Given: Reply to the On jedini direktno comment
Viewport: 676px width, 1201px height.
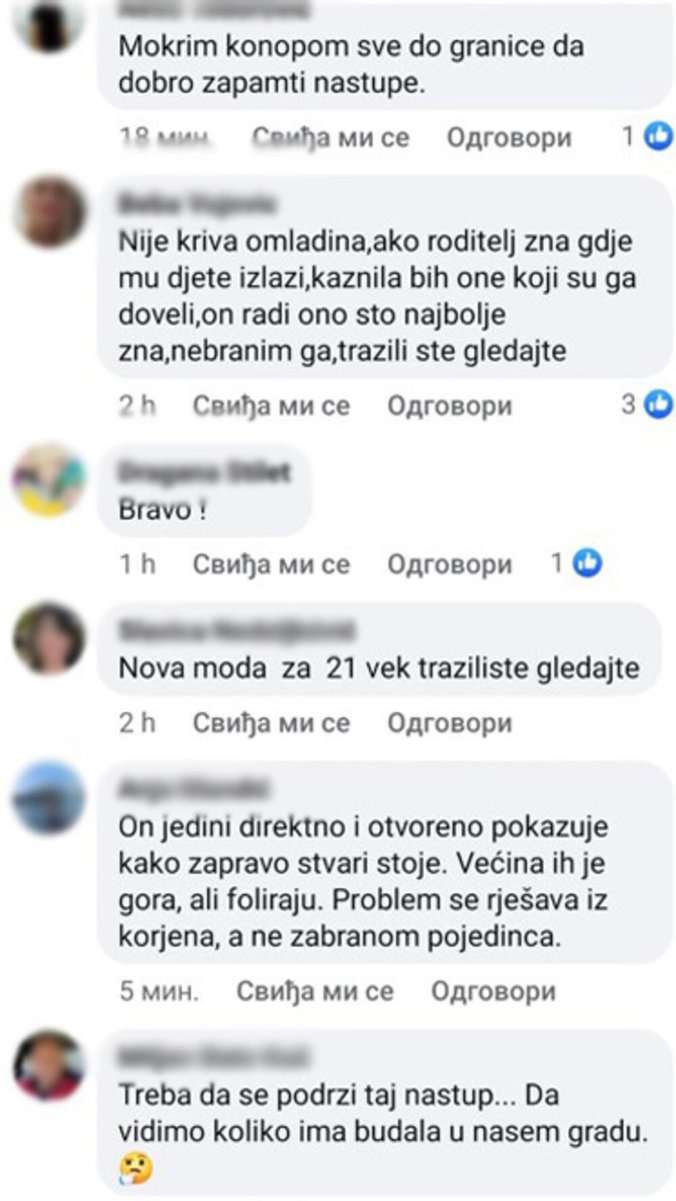Looking at the screenshot, I should tap(493, 991).
